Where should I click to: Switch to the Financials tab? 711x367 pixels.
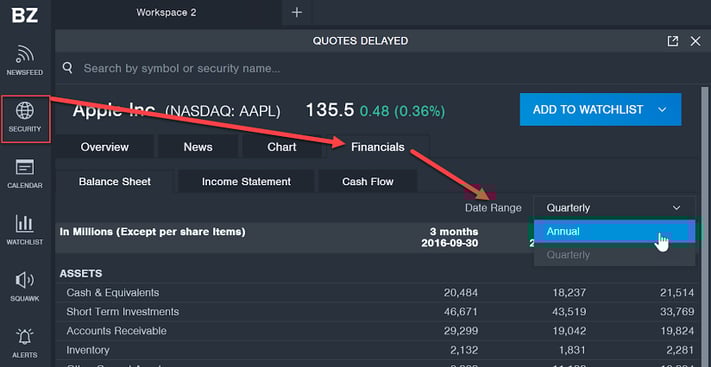pyautogui.click(x=378, y=147)
